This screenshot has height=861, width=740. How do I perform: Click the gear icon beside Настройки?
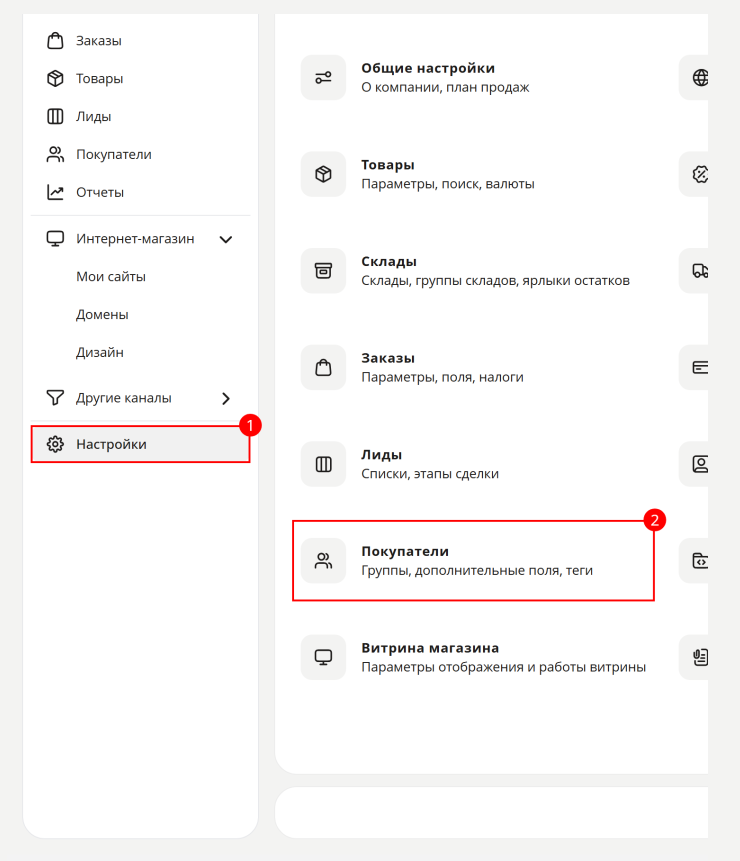click(x=55, y=444)
